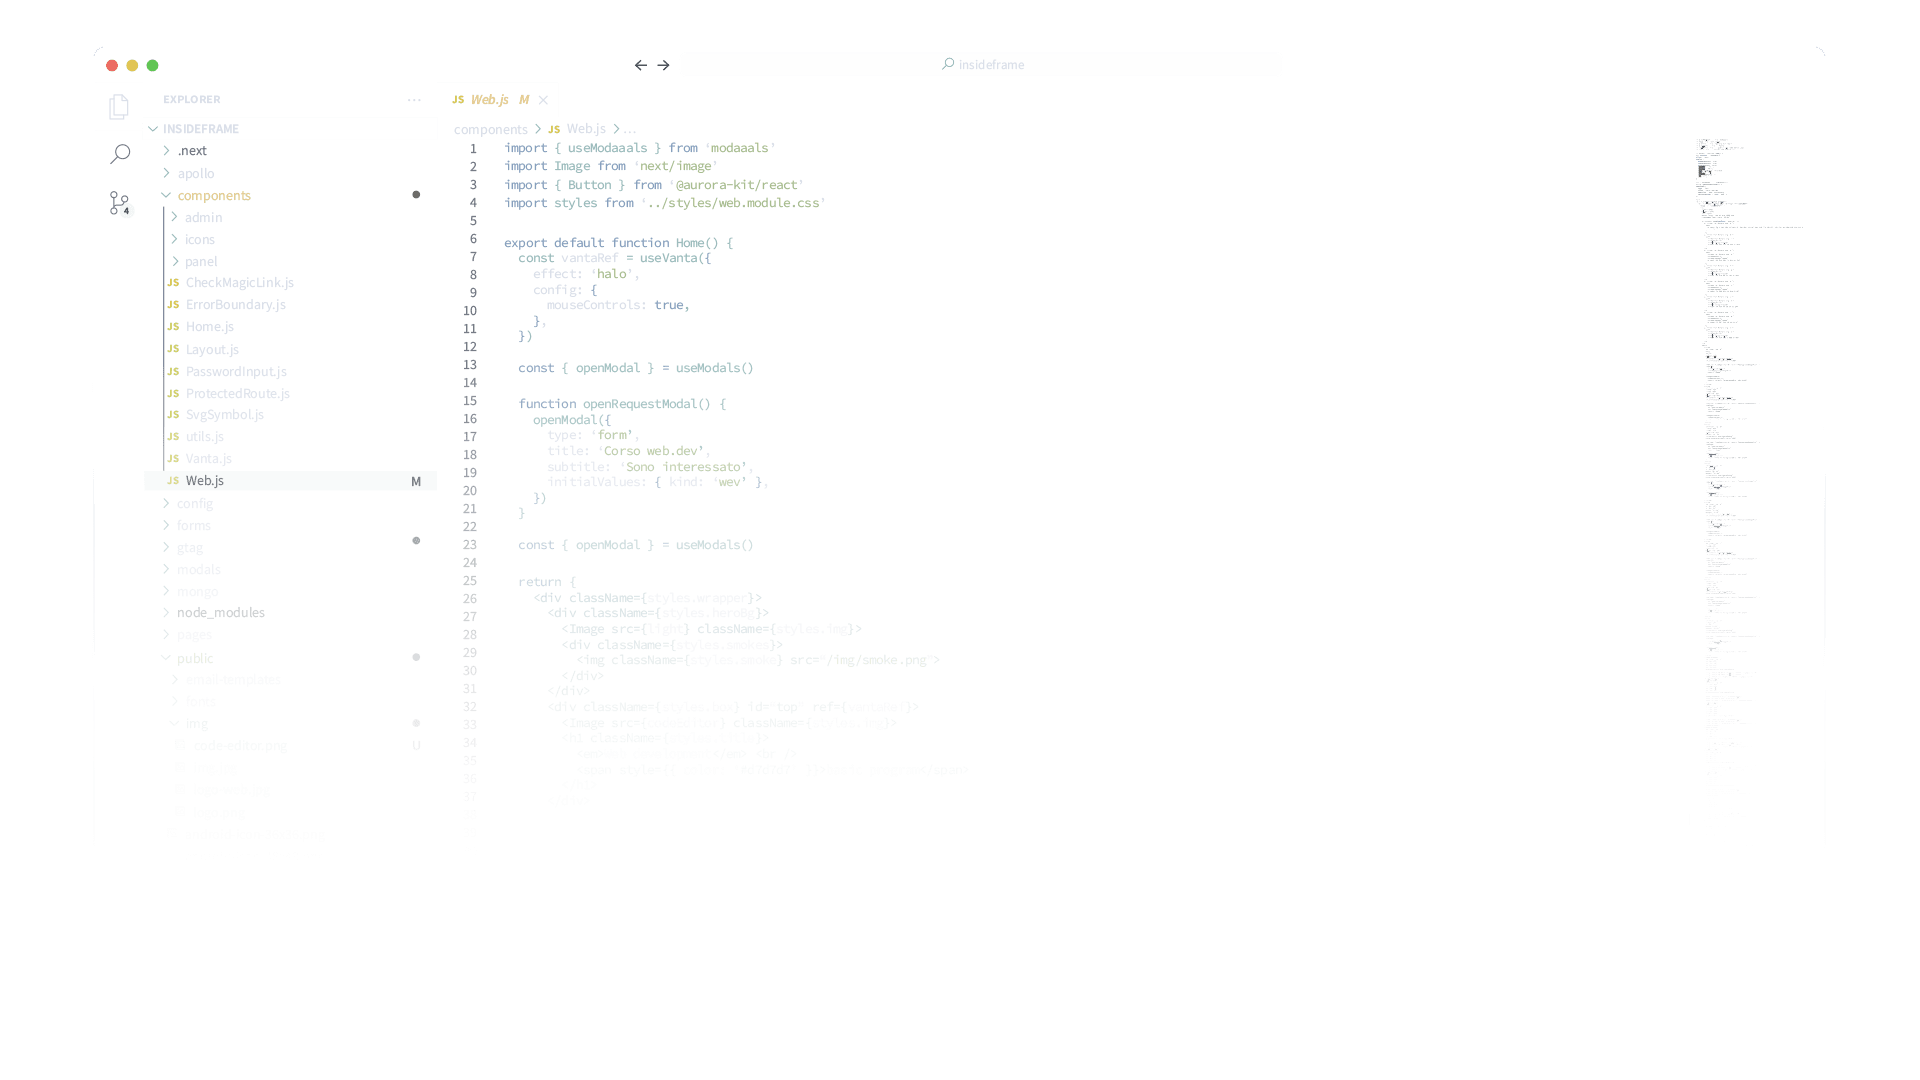Click the insideframe command search box
The width and height of the screenshot is (1920, 1080).
point(983,65)
